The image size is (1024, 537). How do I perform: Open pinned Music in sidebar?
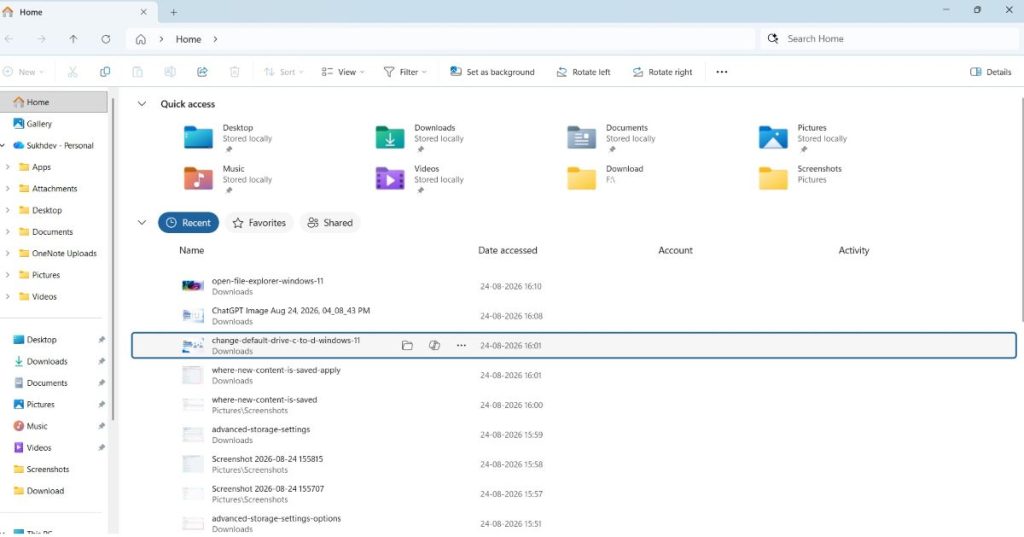[x=31, y=426]
